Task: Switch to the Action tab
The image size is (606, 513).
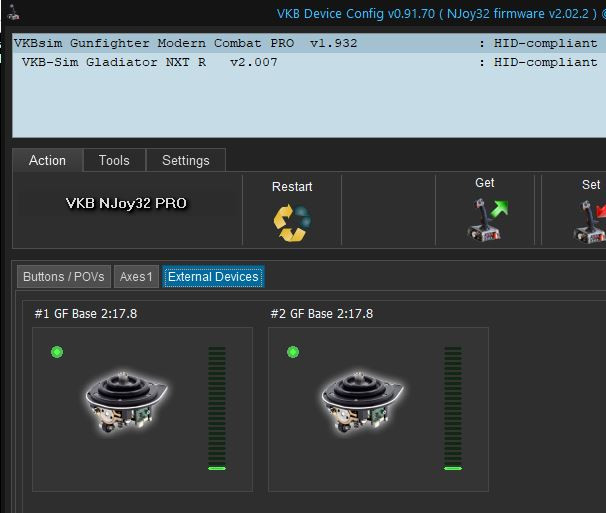Action: pyautogui.click(x=48, y=160)
